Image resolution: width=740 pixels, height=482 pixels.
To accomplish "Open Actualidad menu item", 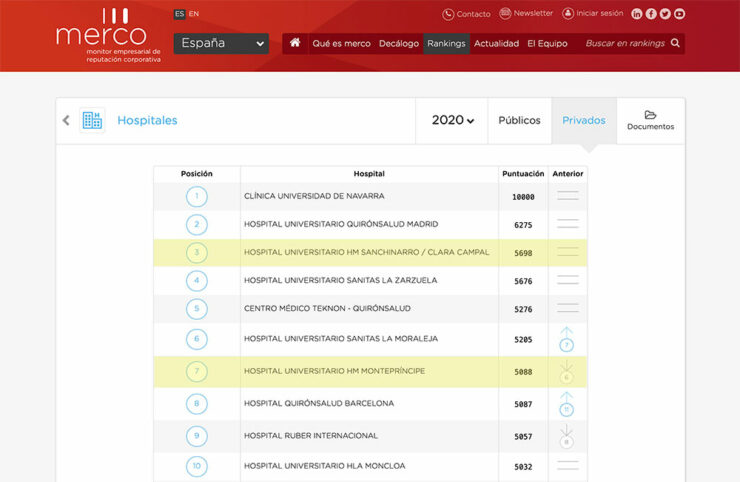I will pyautogui.click(x=496, y=43).
